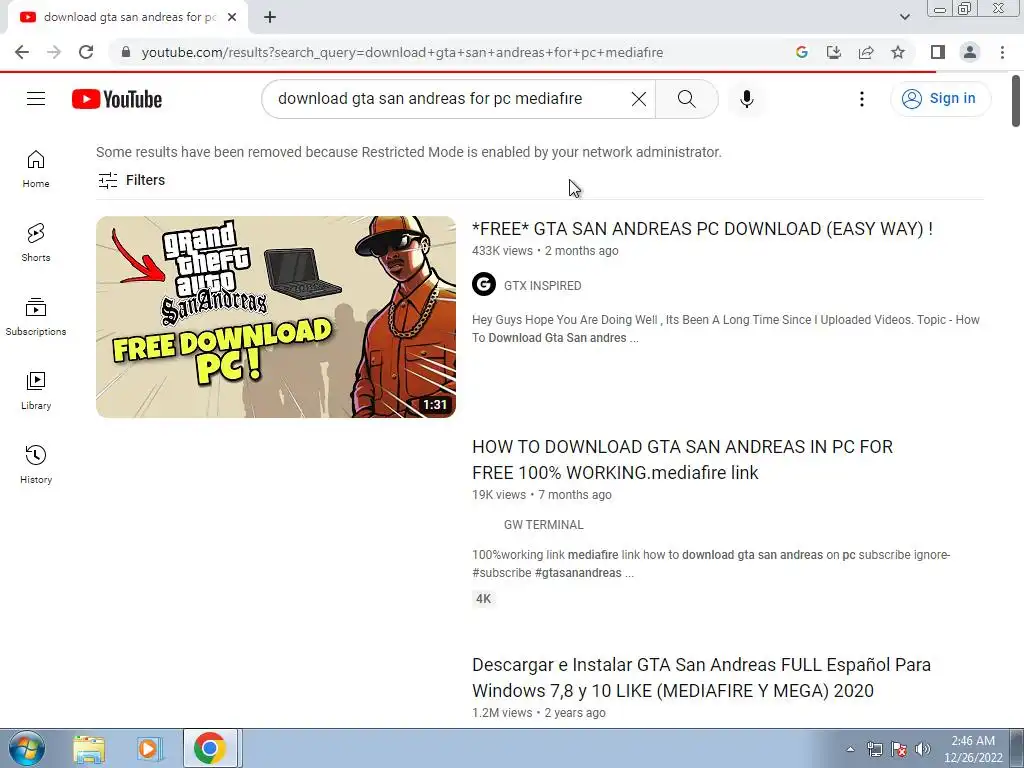Click the first video description text
The height and width of the screenshot is (768, 1024).
point(726,328)
